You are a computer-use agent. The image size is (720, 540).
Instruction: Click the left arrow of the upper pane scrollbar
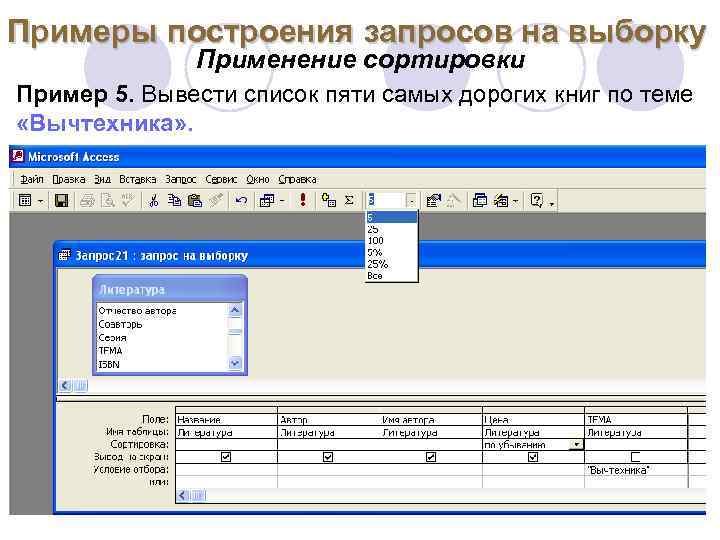66,386
